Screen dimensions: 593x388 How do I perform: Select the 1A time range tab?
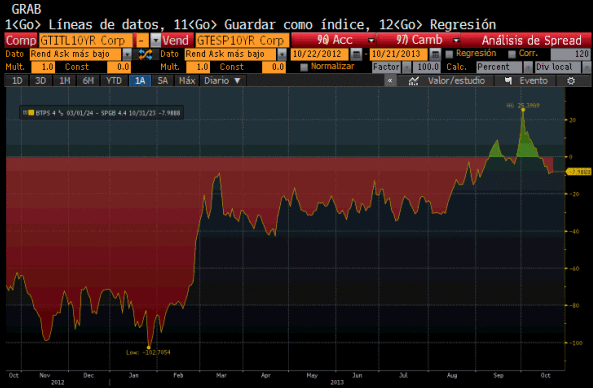pyautogui.click(x=140, y=81)
